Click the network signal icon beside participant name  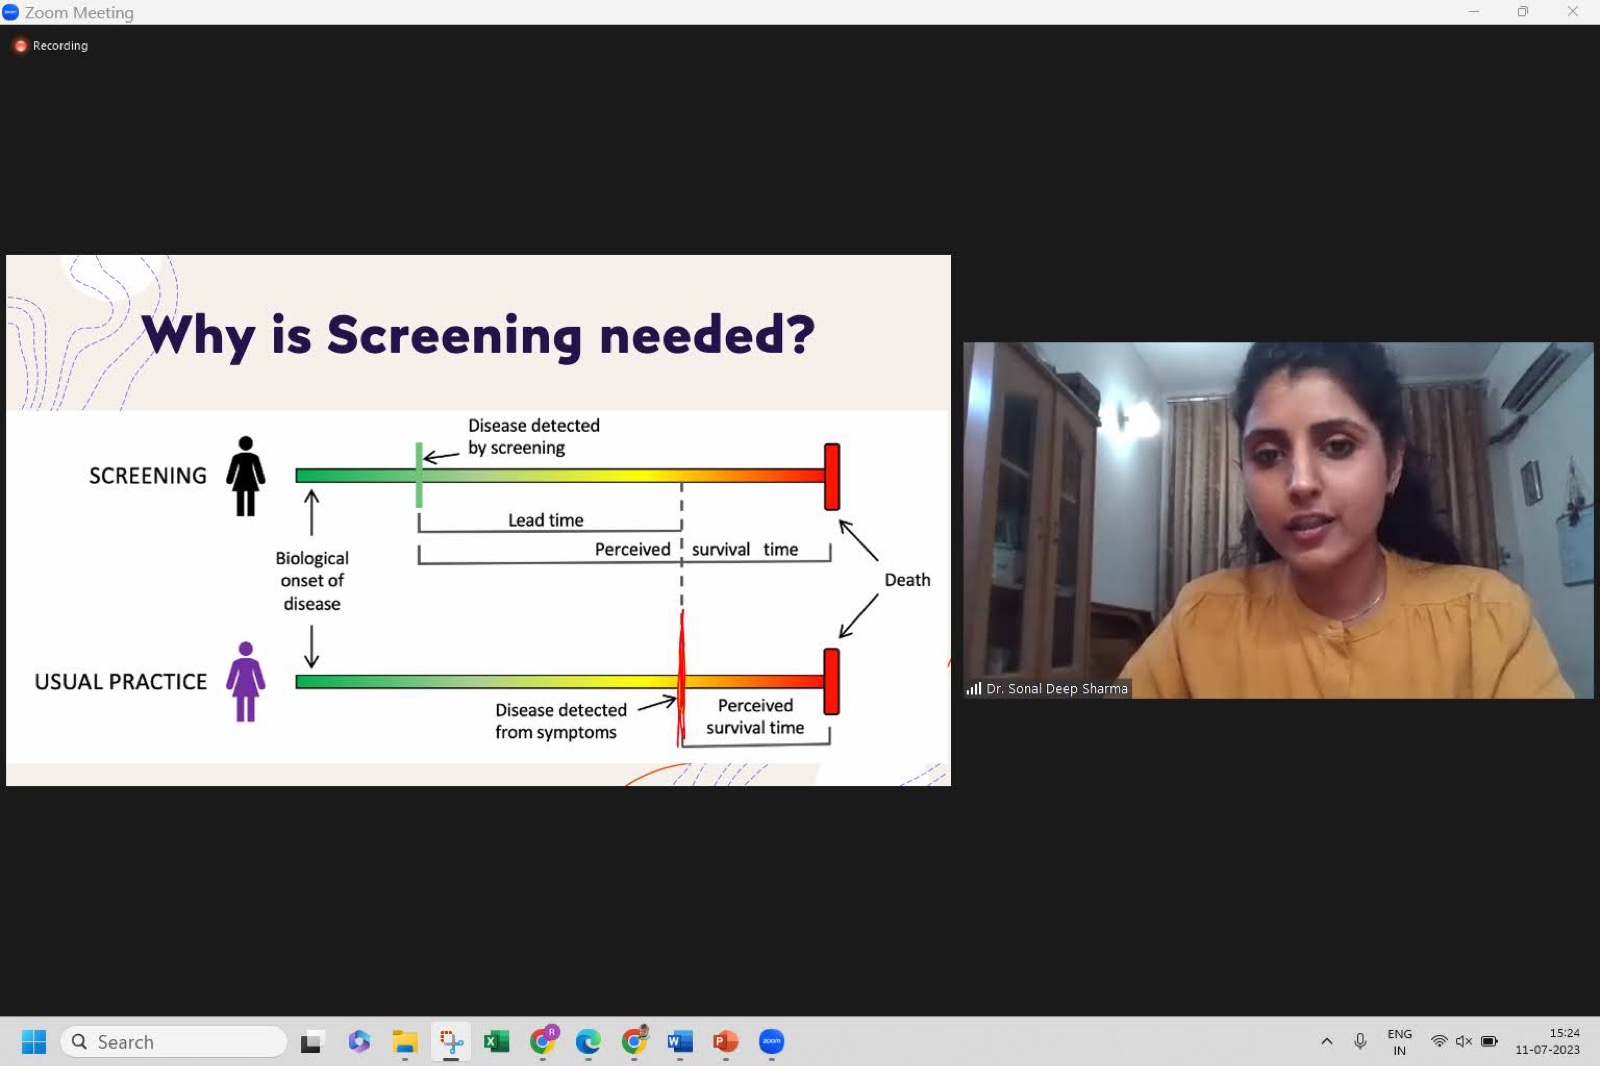pyautogui.click(x=974, y=688)
